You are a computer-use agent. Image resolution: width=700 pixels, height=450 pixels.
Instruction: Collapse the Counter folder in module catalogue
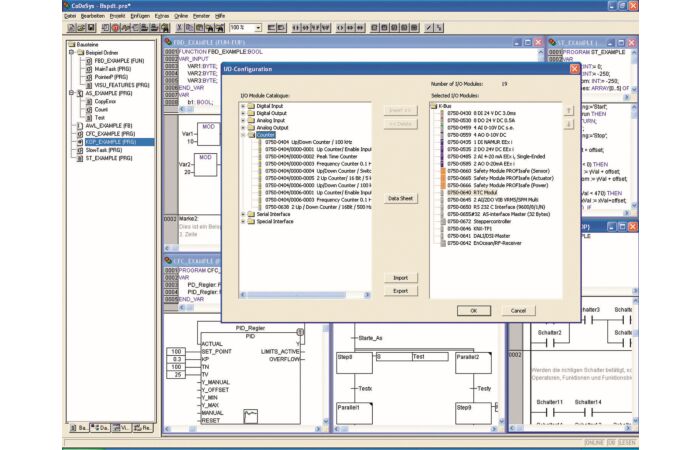click(x=243, y=134)
